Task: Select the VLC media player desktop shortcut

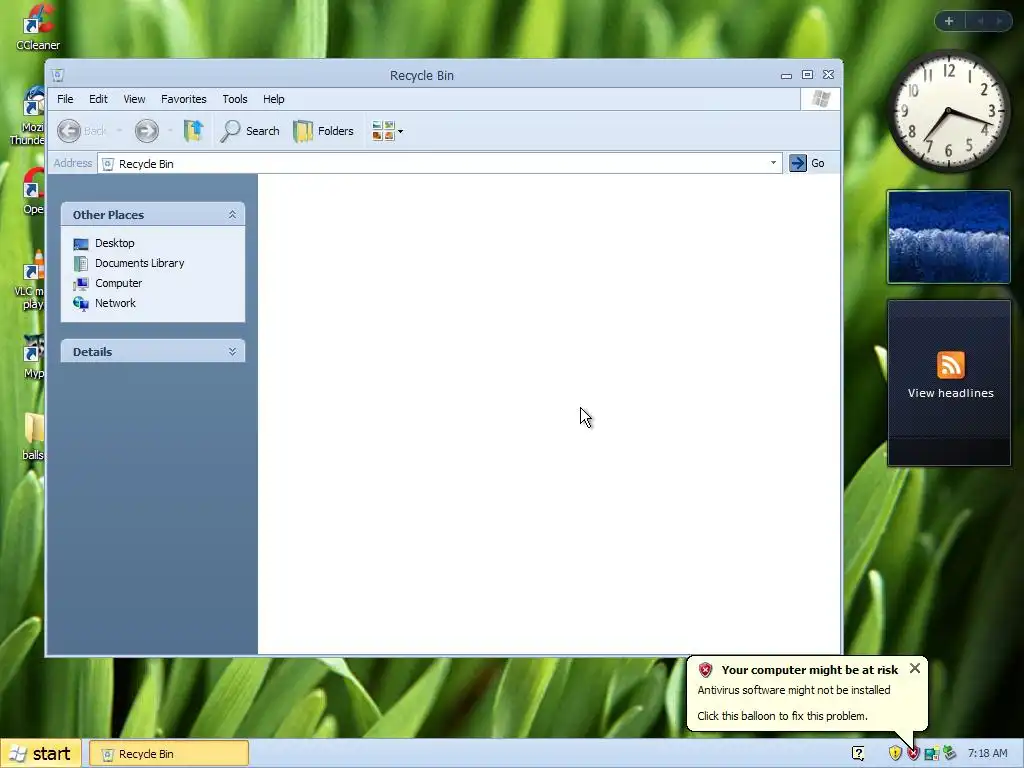Action: pyautogui.click(x=31, y=282)
